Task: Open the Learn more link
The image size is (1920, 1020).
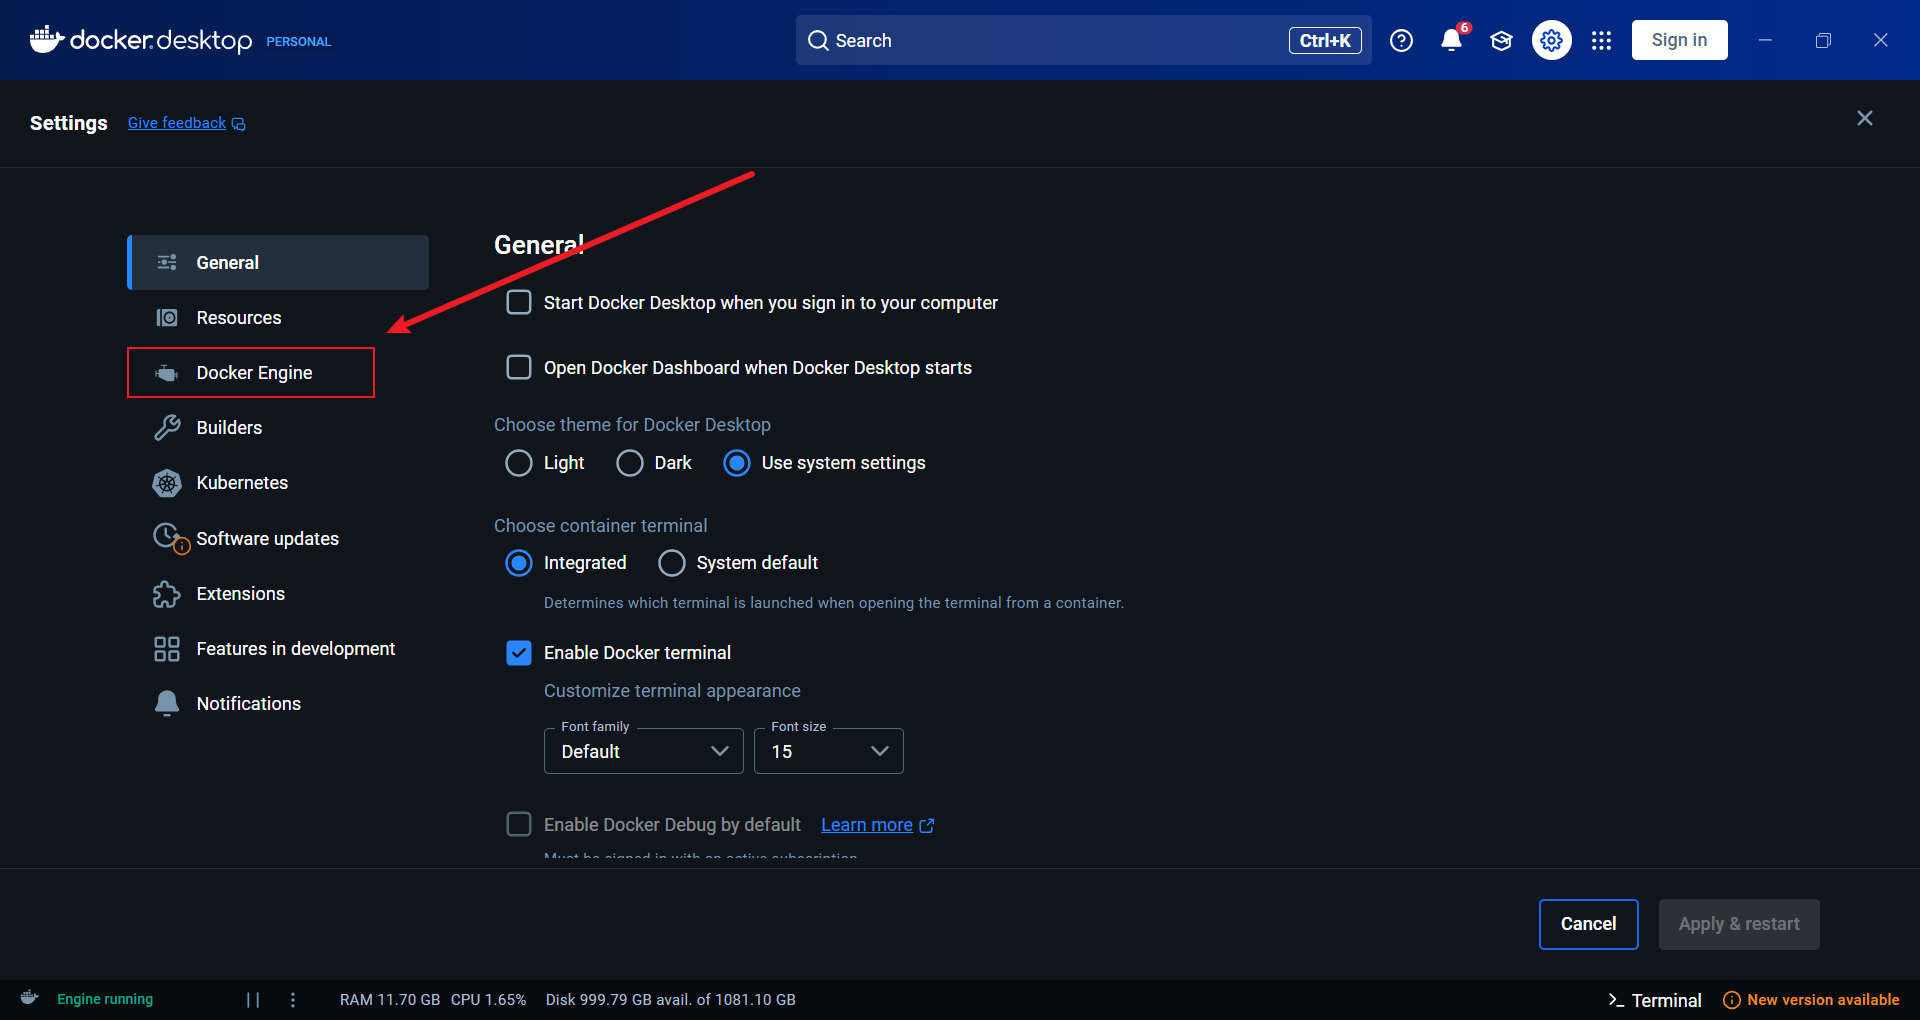Action: [867, 825]
